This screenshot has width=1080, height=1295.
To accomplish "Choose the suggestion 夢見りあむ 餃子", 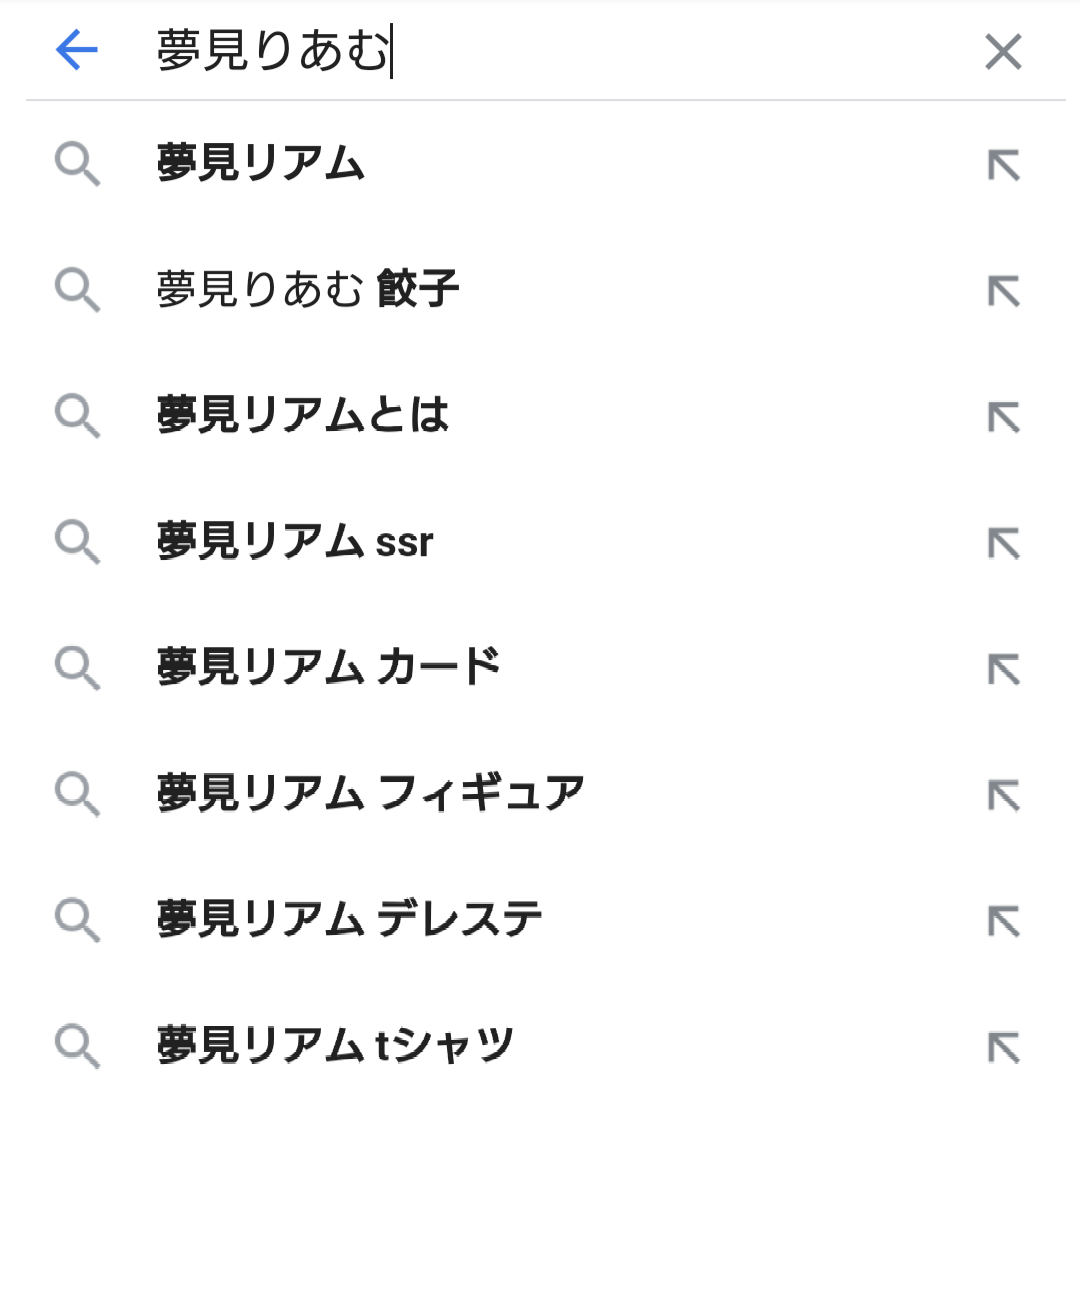I will (308, 290).
